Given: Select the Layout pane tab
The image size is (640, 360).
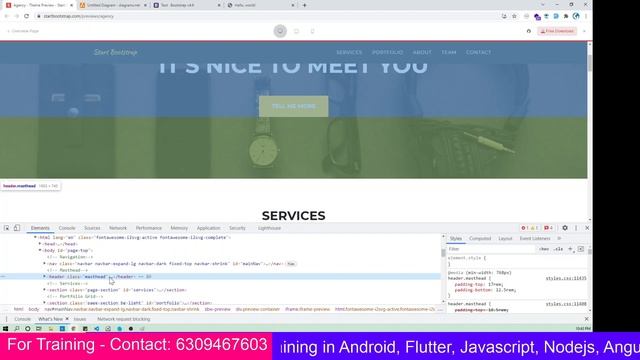Looking at the screenshot, I should click(x=505, y=238).
